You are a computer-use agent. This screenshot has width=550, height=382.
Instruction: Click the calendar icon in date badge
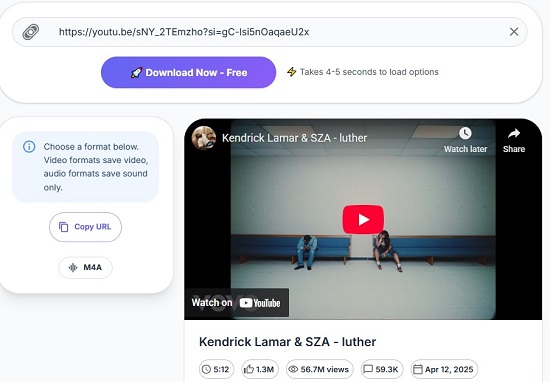coord(418,369)
